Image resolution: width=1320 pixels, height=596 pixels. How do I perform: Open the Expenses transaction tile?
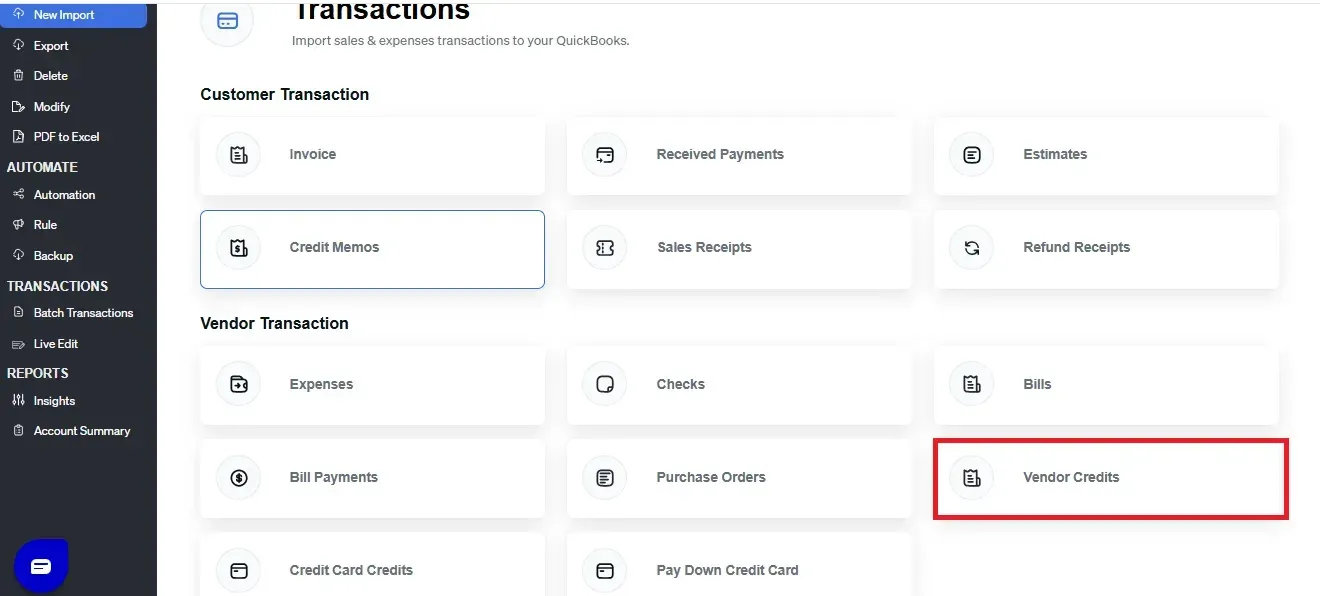[x=372, y=385]
